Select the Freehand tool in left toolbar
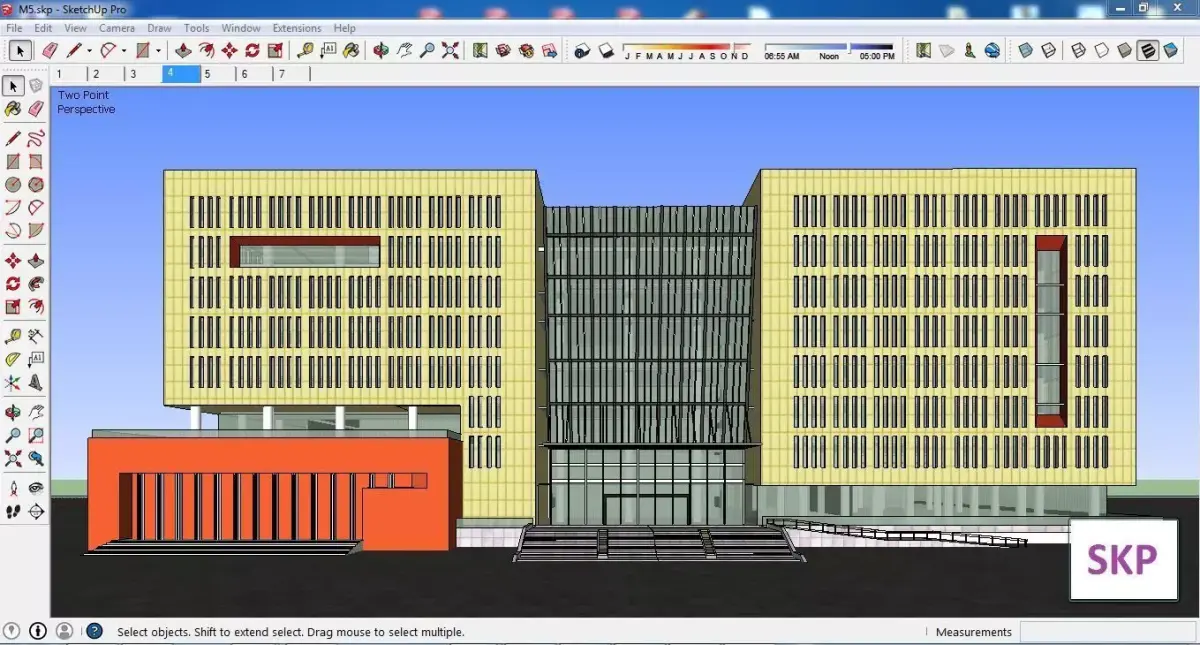Image resolution: width=1200 pixels, height=645 pixels. pyautogui.click(x=36, y=138)
